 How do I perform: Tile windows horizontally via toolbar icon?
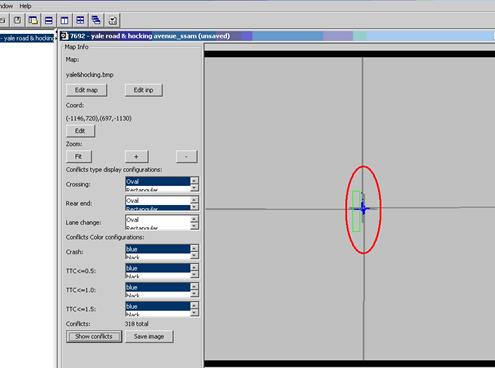49,20
